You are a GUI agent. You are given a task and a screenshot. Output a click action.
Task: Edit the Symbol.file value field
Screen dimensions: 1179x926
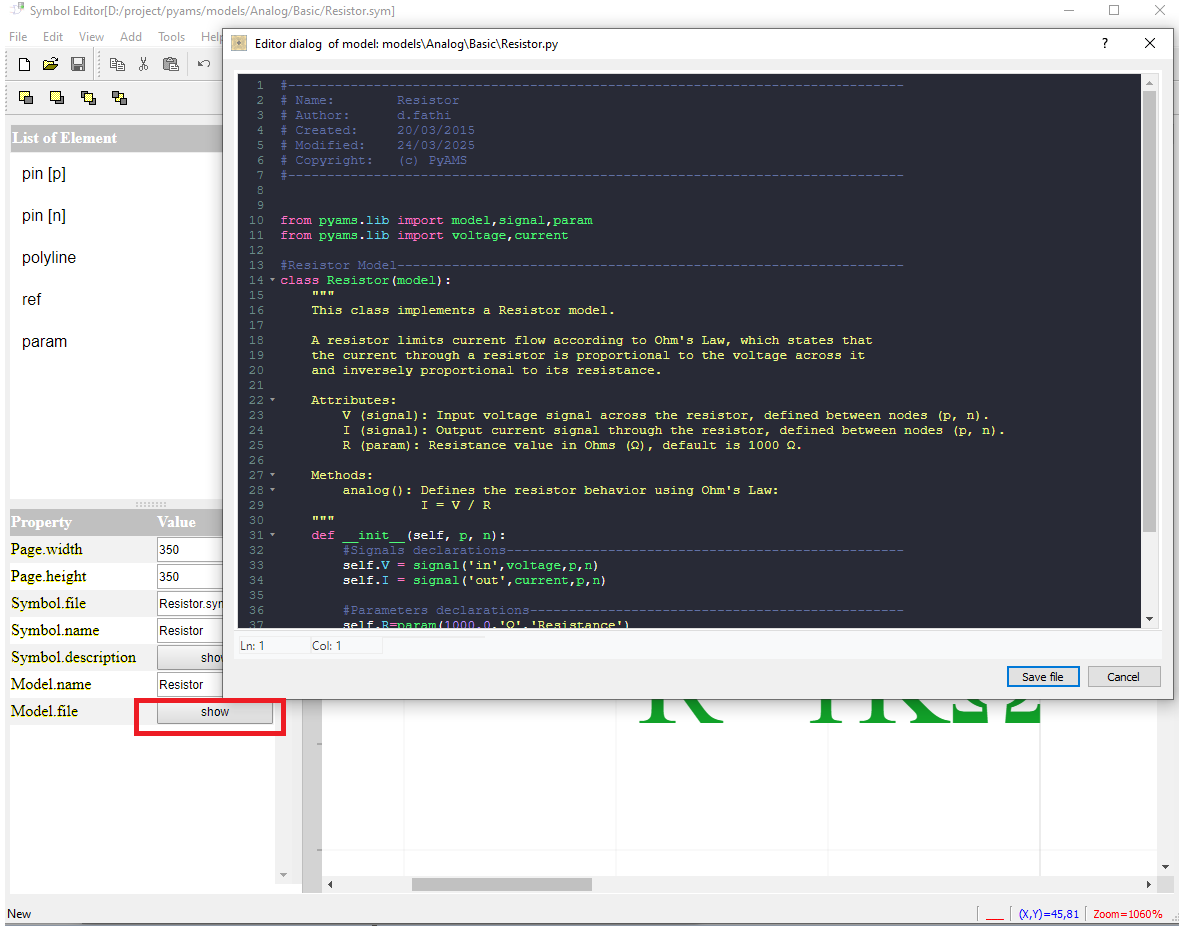(189, 604)
